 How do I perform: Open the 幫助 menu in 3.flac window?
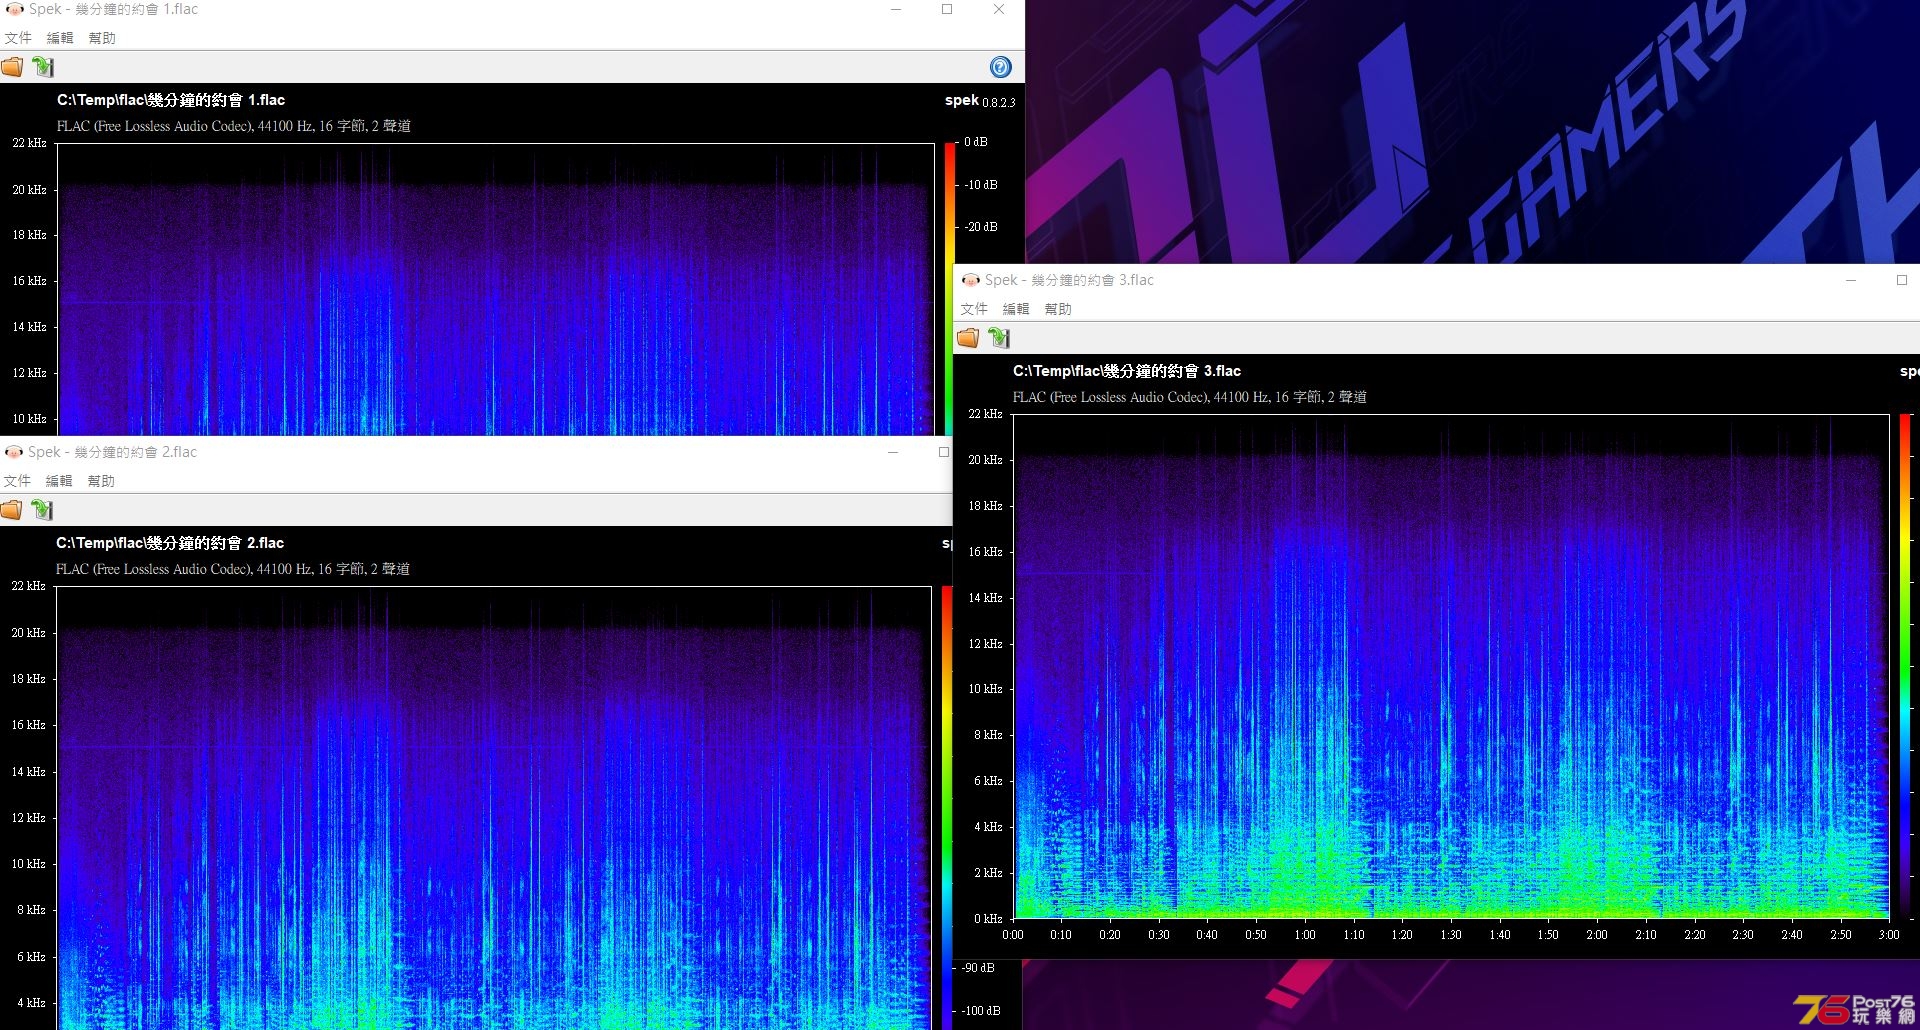click(1058, 309)
